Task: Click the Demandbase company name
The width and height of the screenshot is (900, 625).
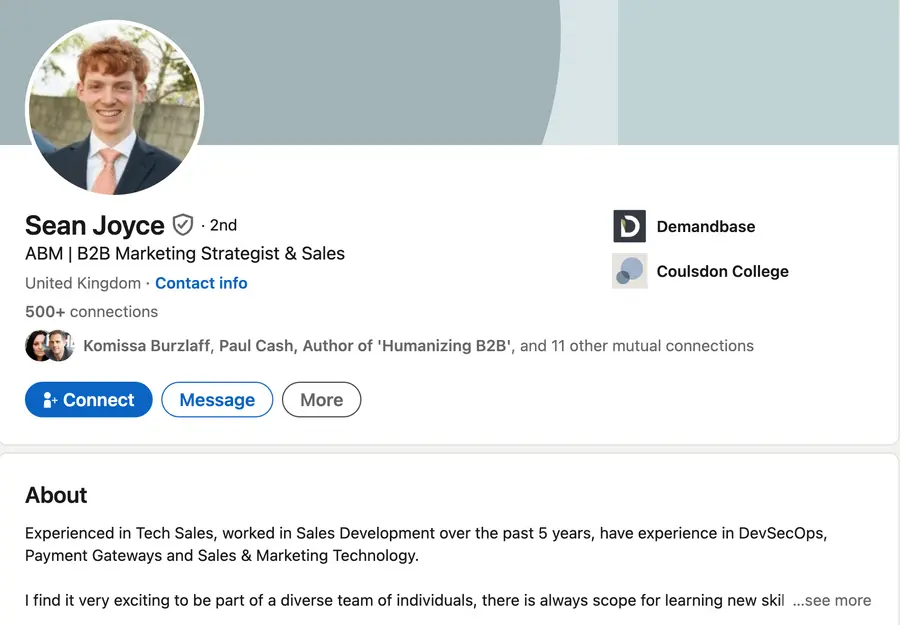Action: pos(705,226)
